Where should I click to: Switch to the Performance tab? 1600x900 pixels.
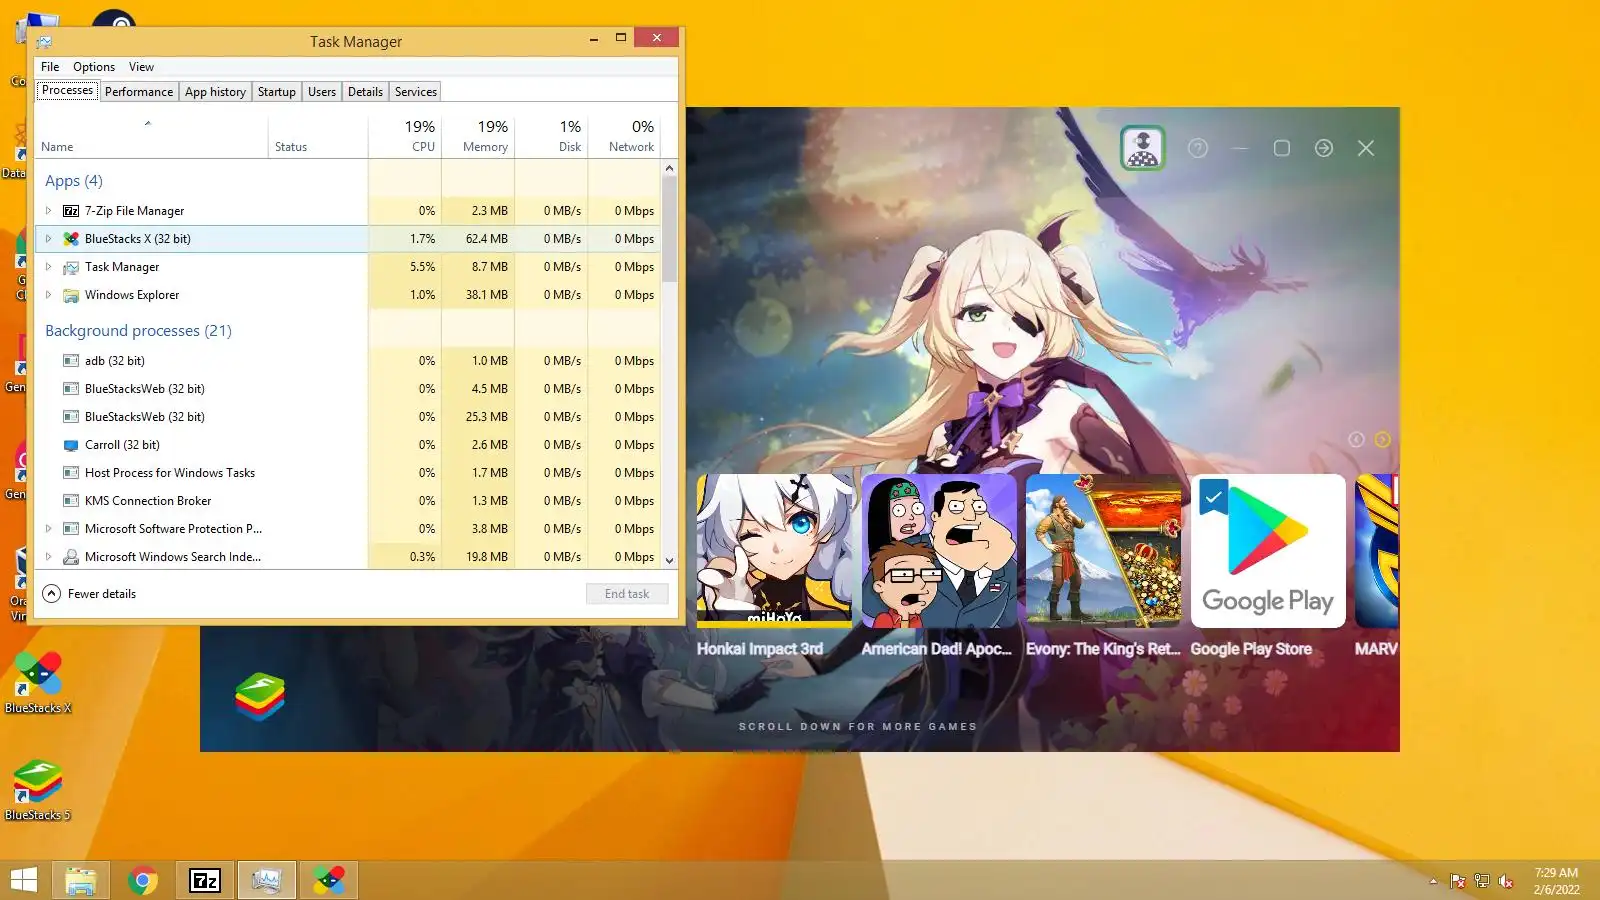point(139,92)
